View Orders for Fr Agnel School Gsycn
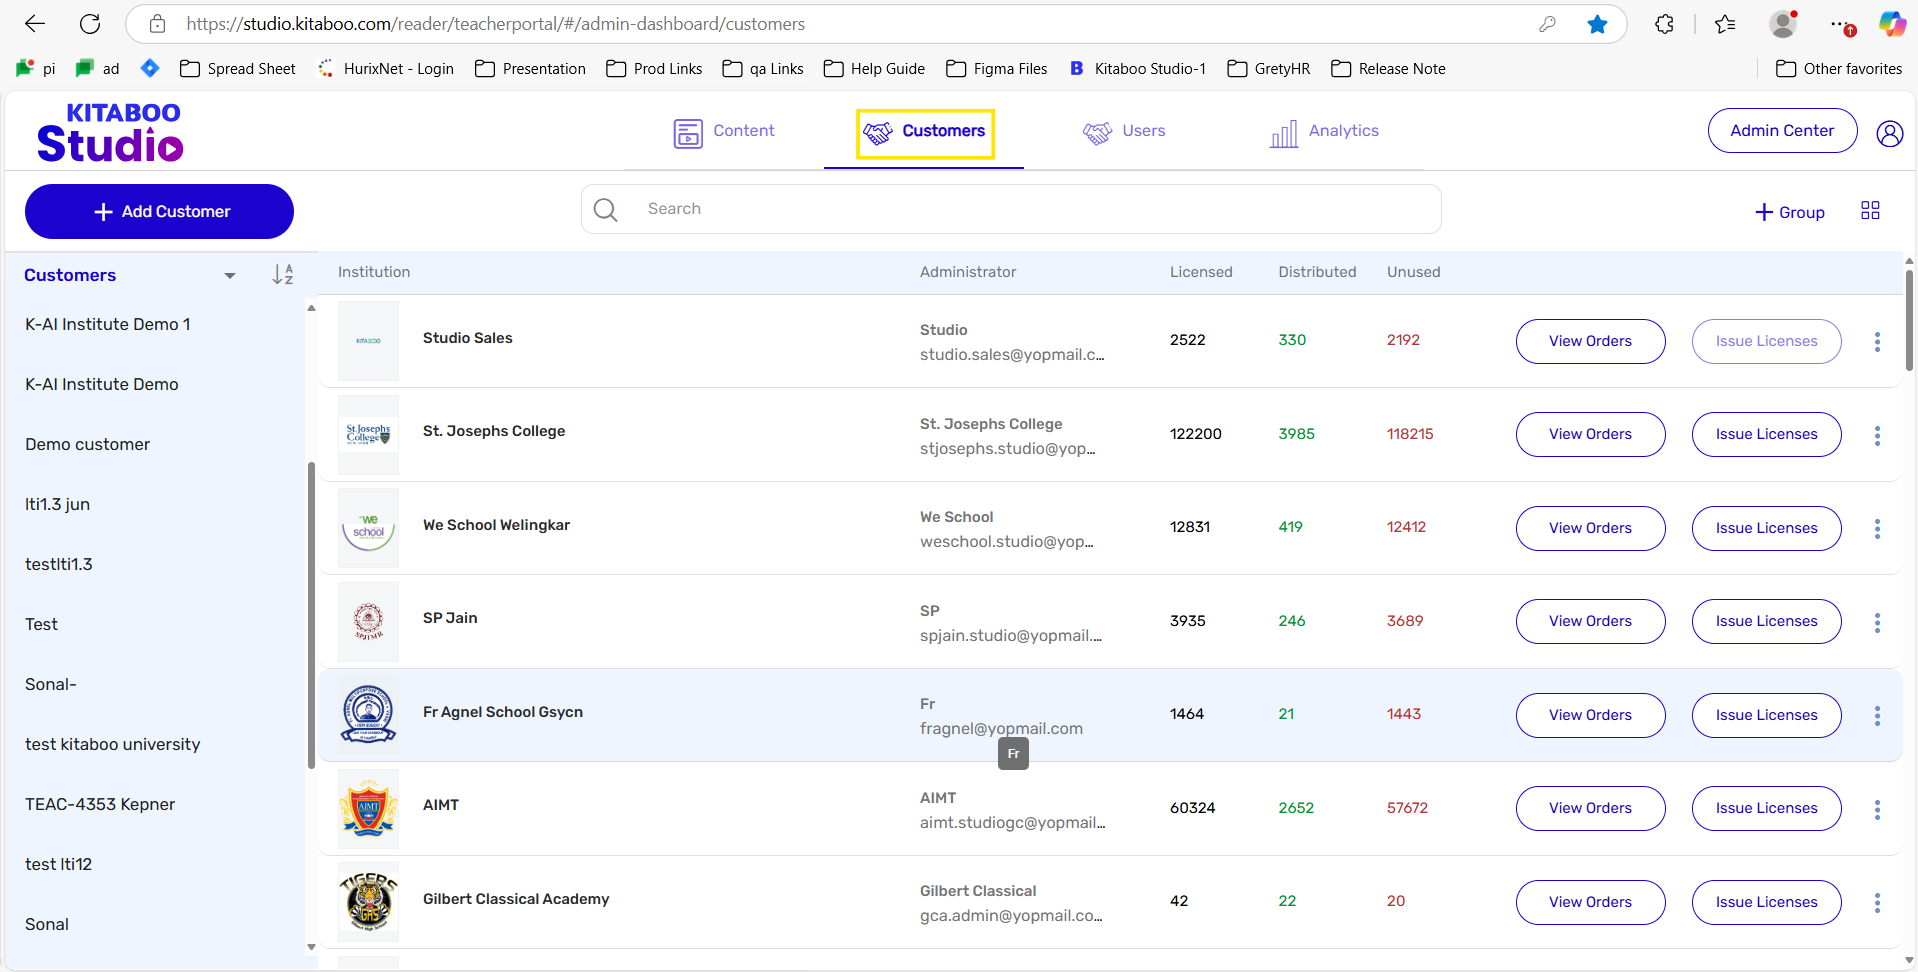 [x=1590, y=715]
